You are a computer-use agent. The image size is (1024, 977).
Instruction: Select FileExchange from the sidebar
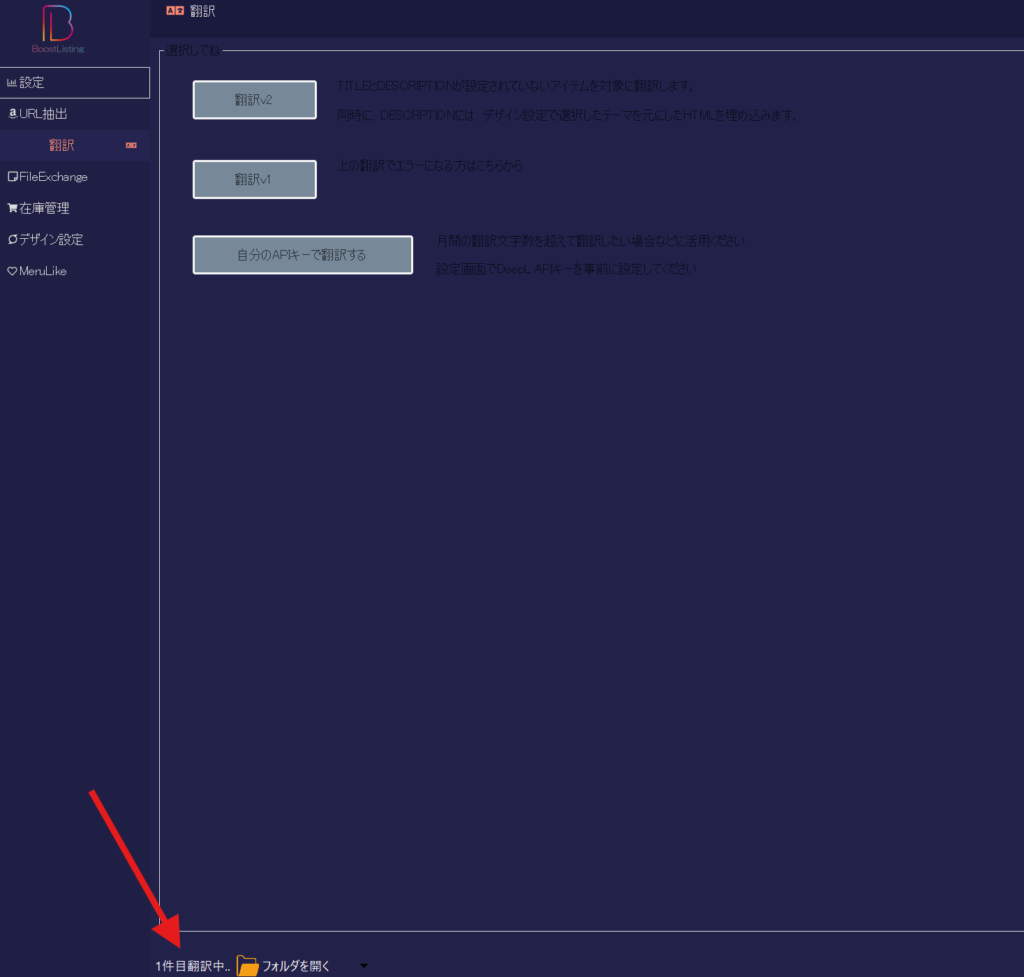coord(53,177)
